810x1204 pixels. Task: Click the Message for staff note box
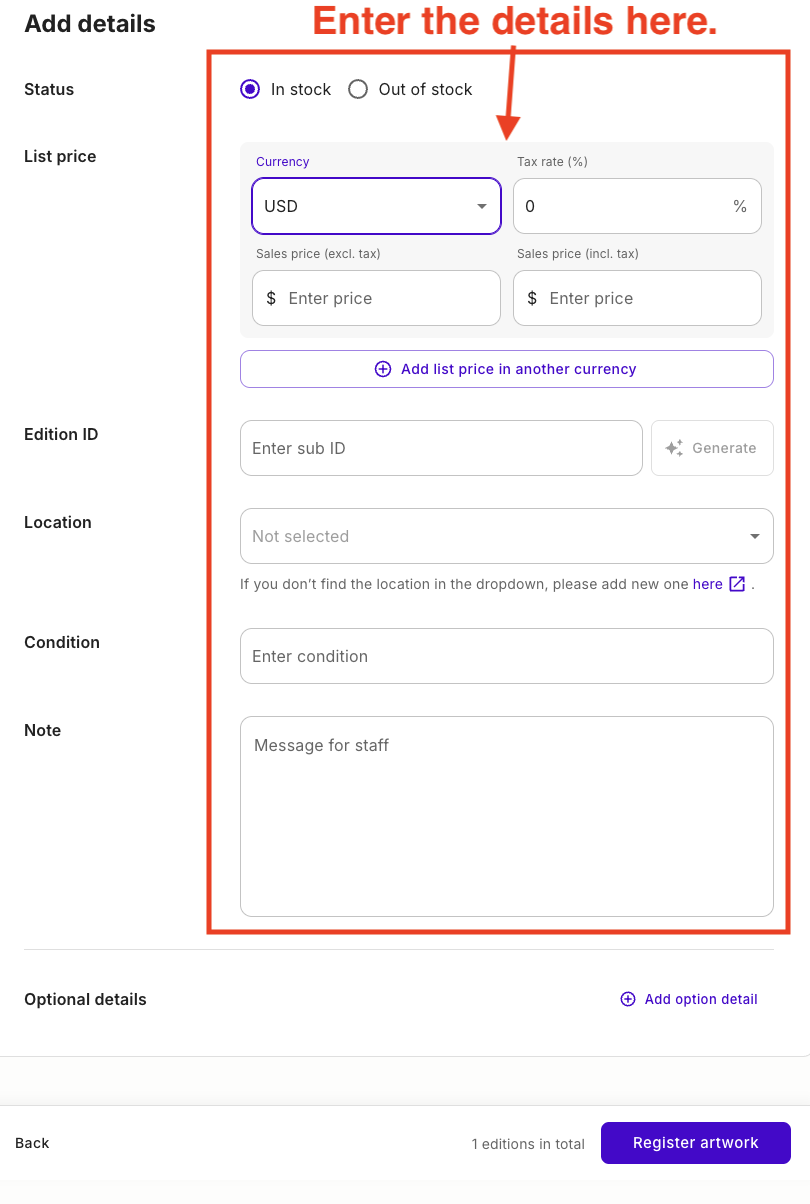pos(507,816)
